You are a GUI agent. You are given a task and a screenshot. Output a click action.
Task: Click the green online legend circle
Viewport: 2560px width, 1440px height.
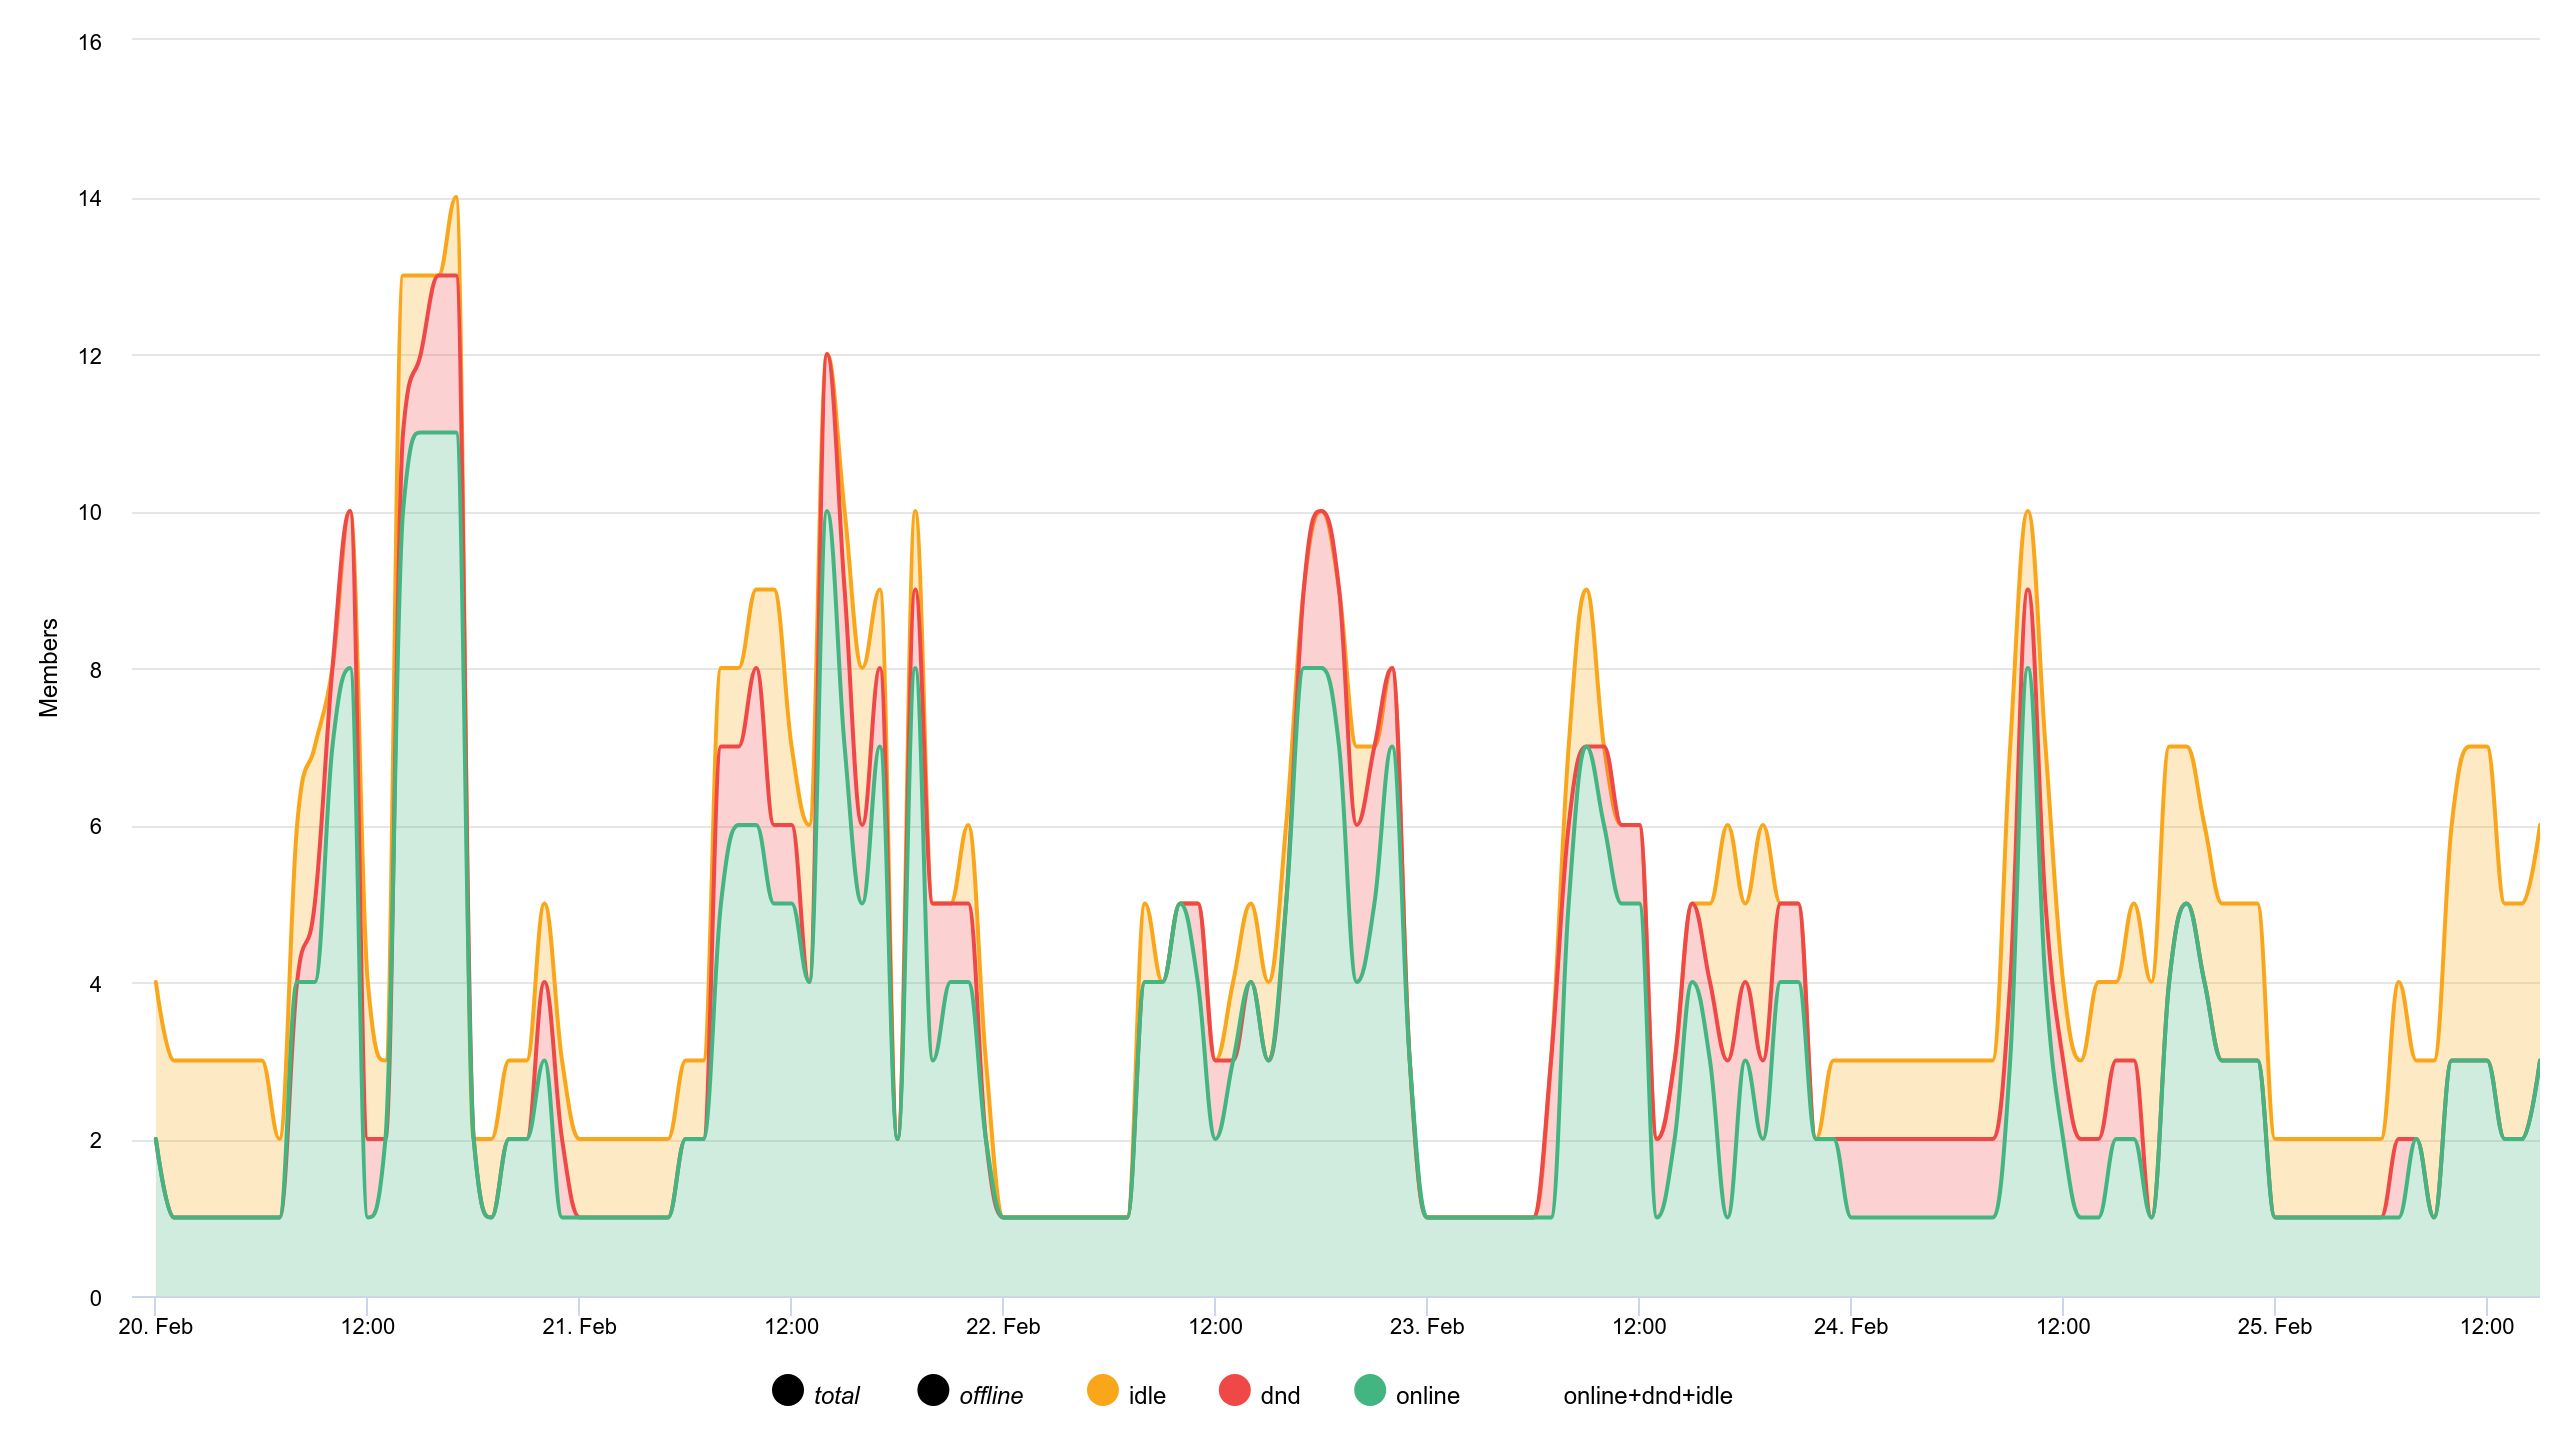pyautogui.click(x=1370, y=1390)
